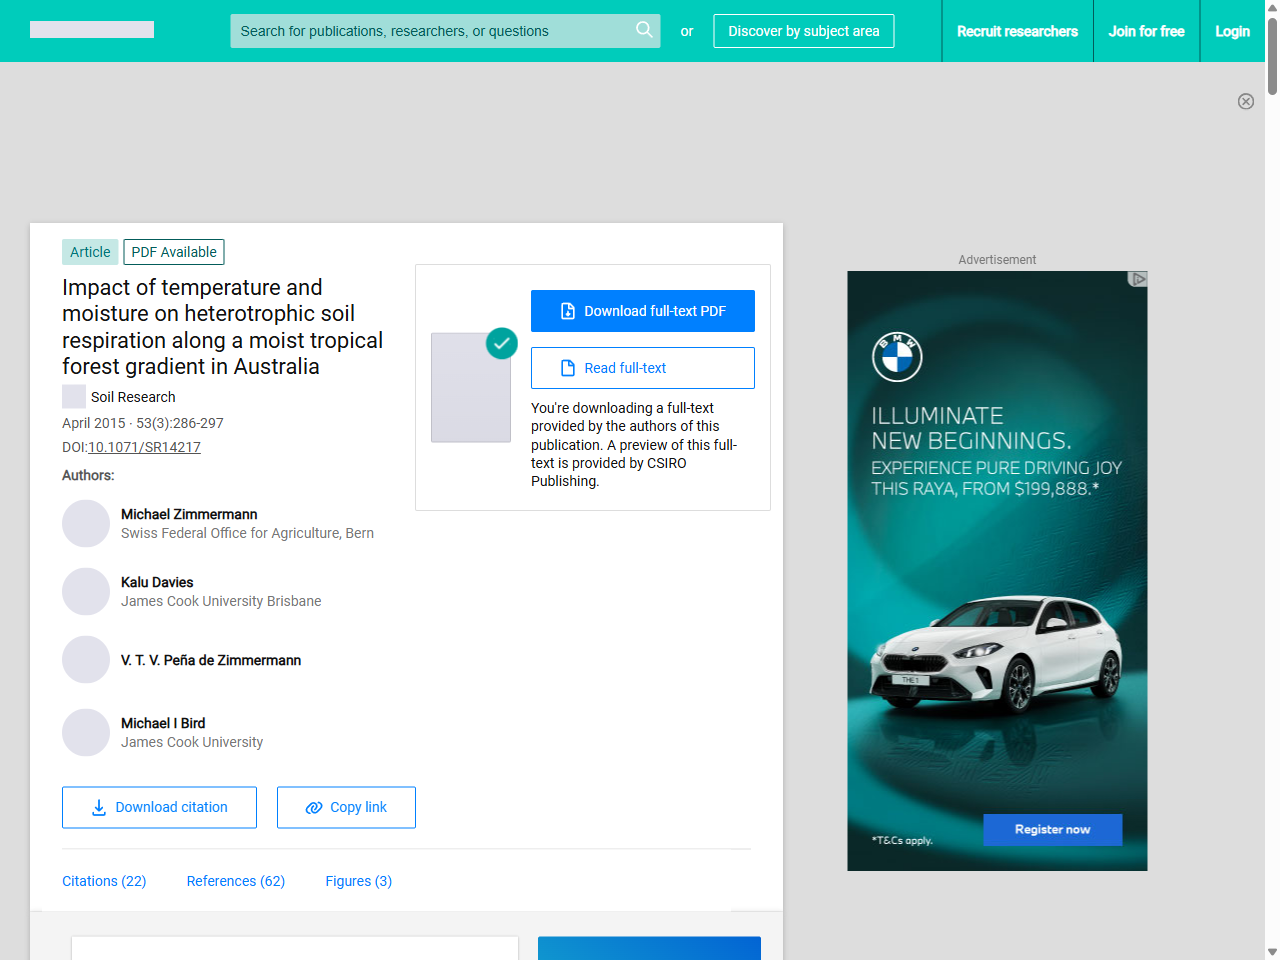Image resolution: width=1280 pixels, height=960 pixels.
Task: Click Download citation button
Action: click(159, 807)
